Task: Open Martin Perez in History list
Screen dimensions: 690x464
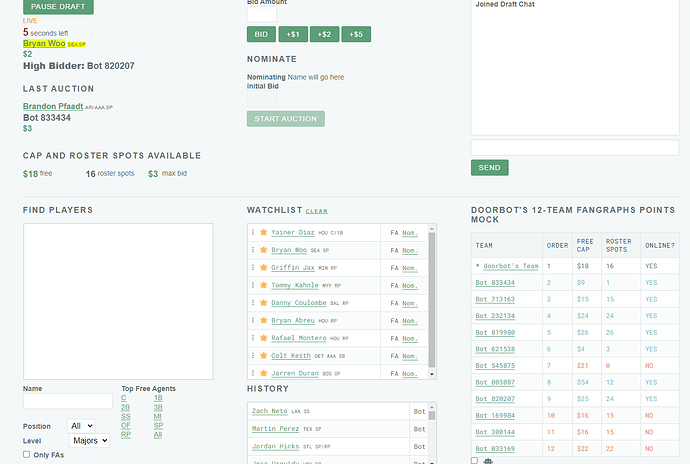Action: pos(275,428)
